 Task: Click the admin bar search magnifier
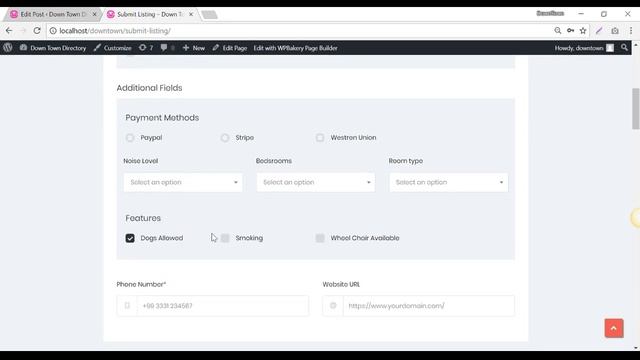[624, 48]
